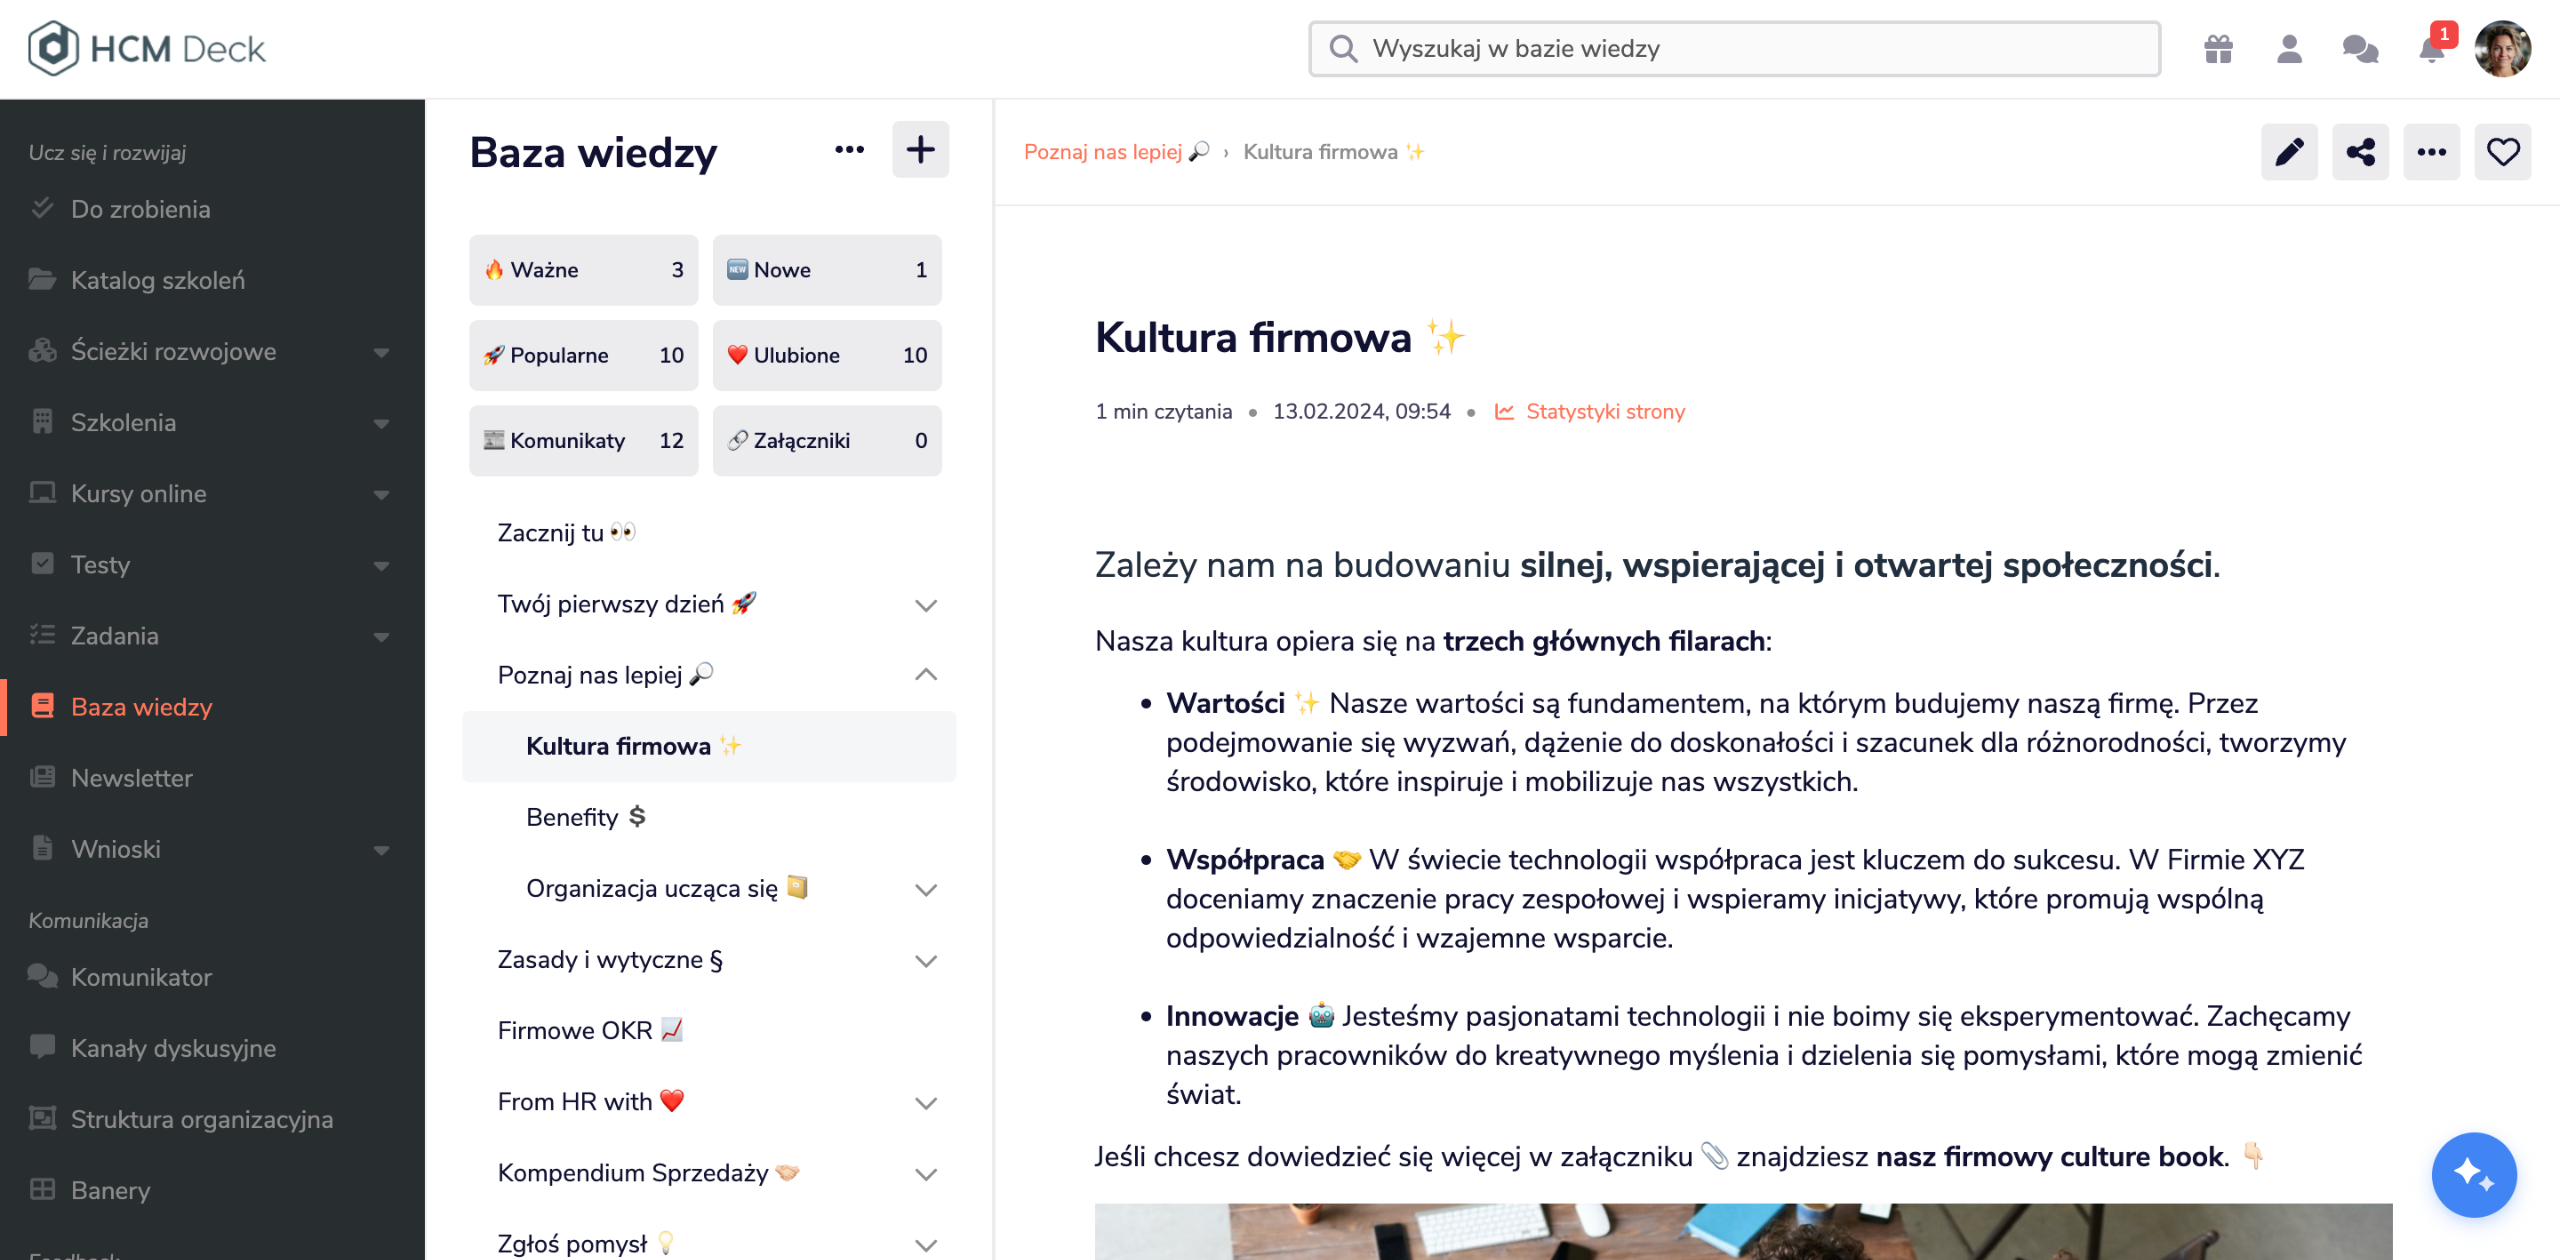Add new knowledge base item with plus
Image resolution: width=2560 pixels, height=1260 pixels.
[x=920, y=150]
